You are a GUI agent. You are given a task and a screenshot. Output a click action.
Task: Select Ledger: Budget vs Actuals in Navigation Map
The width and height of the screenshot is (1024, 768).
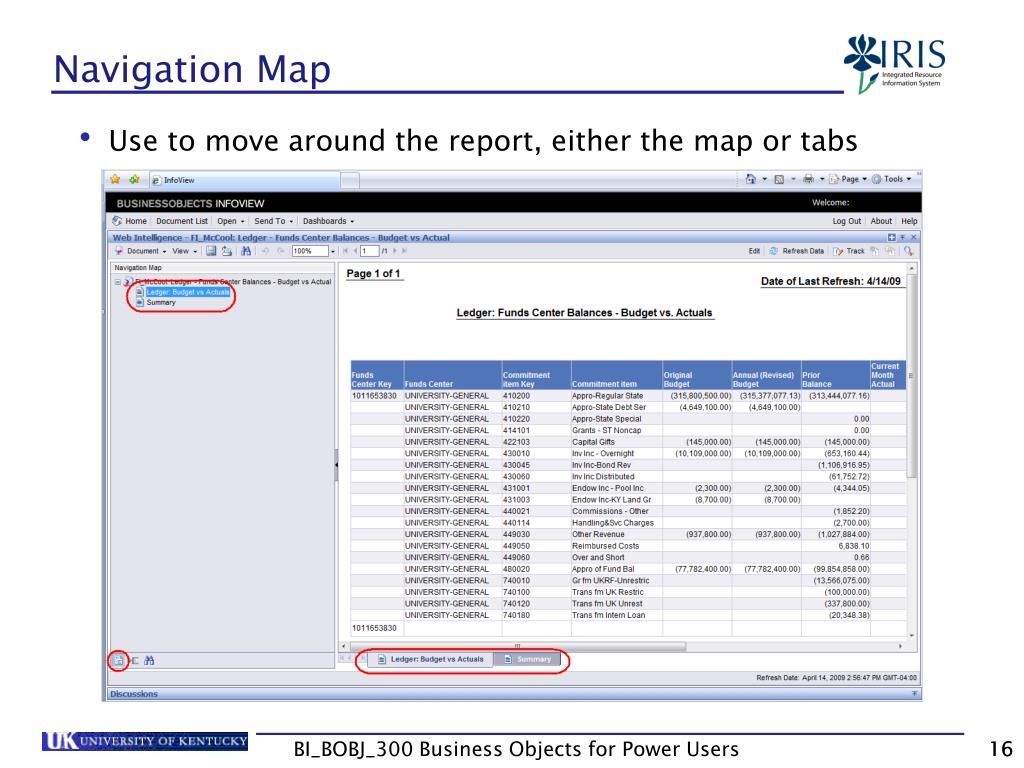188,292
